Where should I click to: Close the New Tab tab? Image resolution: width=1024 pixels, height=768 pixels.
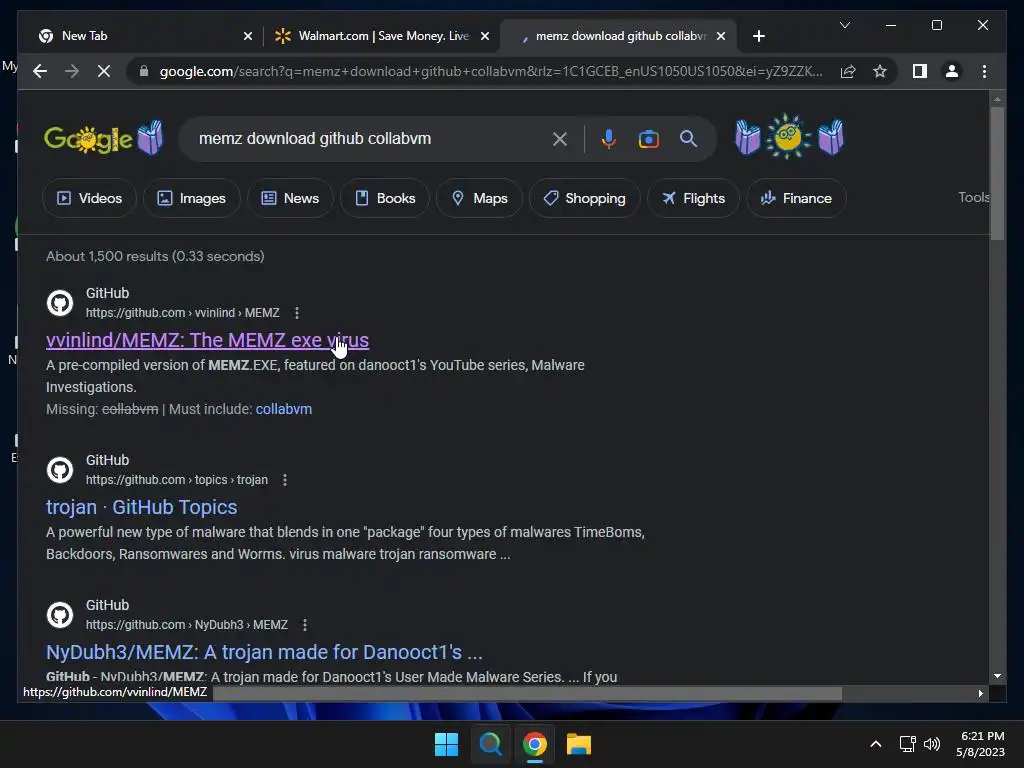point(248,37)
